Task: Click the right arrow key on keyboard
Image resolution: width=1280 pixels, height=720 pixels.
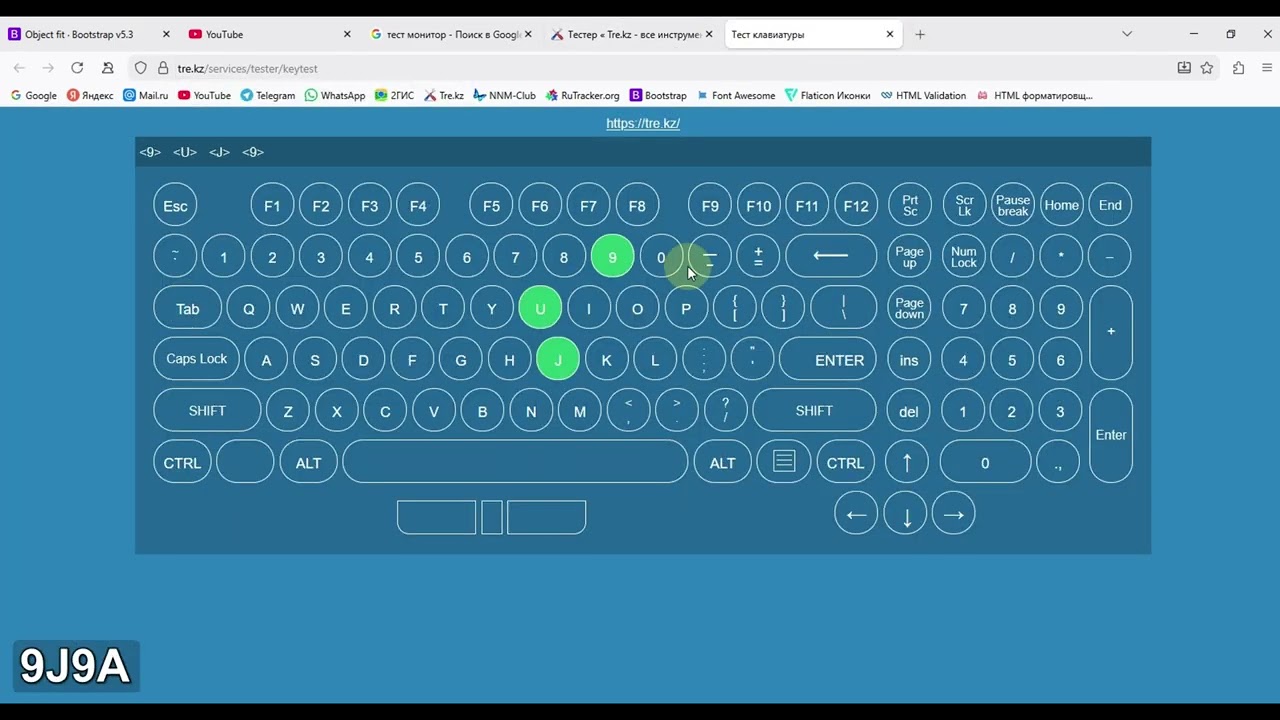Action: (x=953, y=514)
